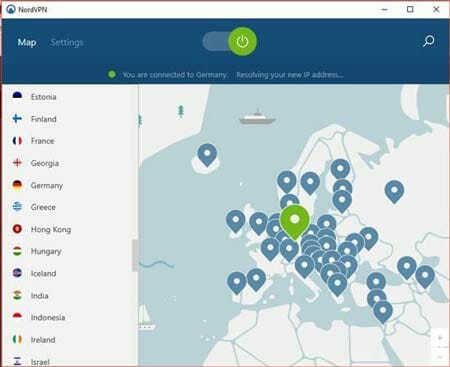This screenshot has width=450, height=367.
Task: Click the Finland flag icon
Action: coord(17,119)
